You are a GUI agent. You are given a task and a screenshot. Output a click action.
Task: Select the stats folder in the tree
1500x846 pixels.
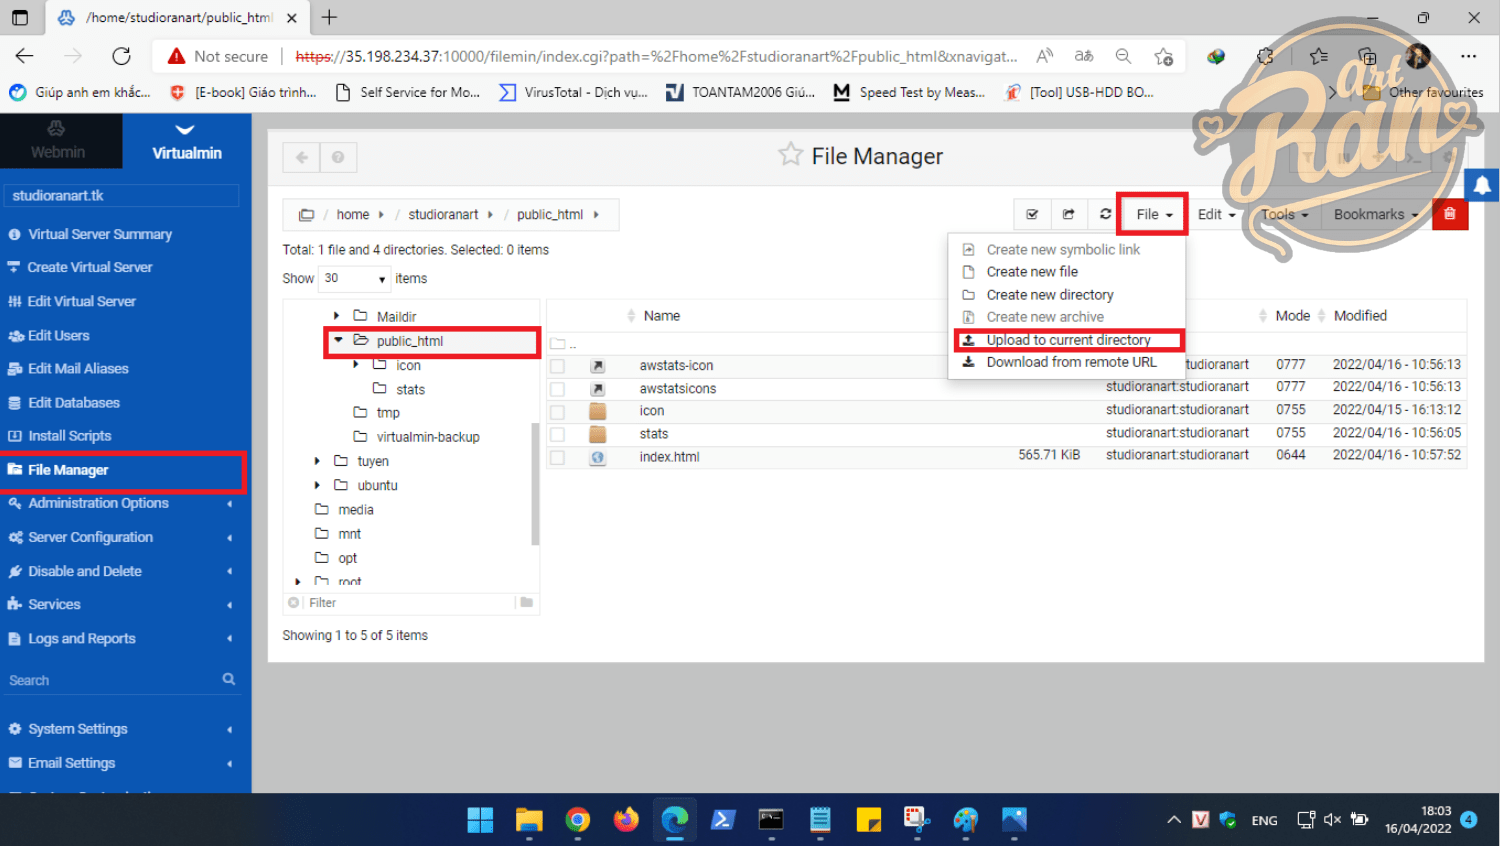click(x=410, y=389)
